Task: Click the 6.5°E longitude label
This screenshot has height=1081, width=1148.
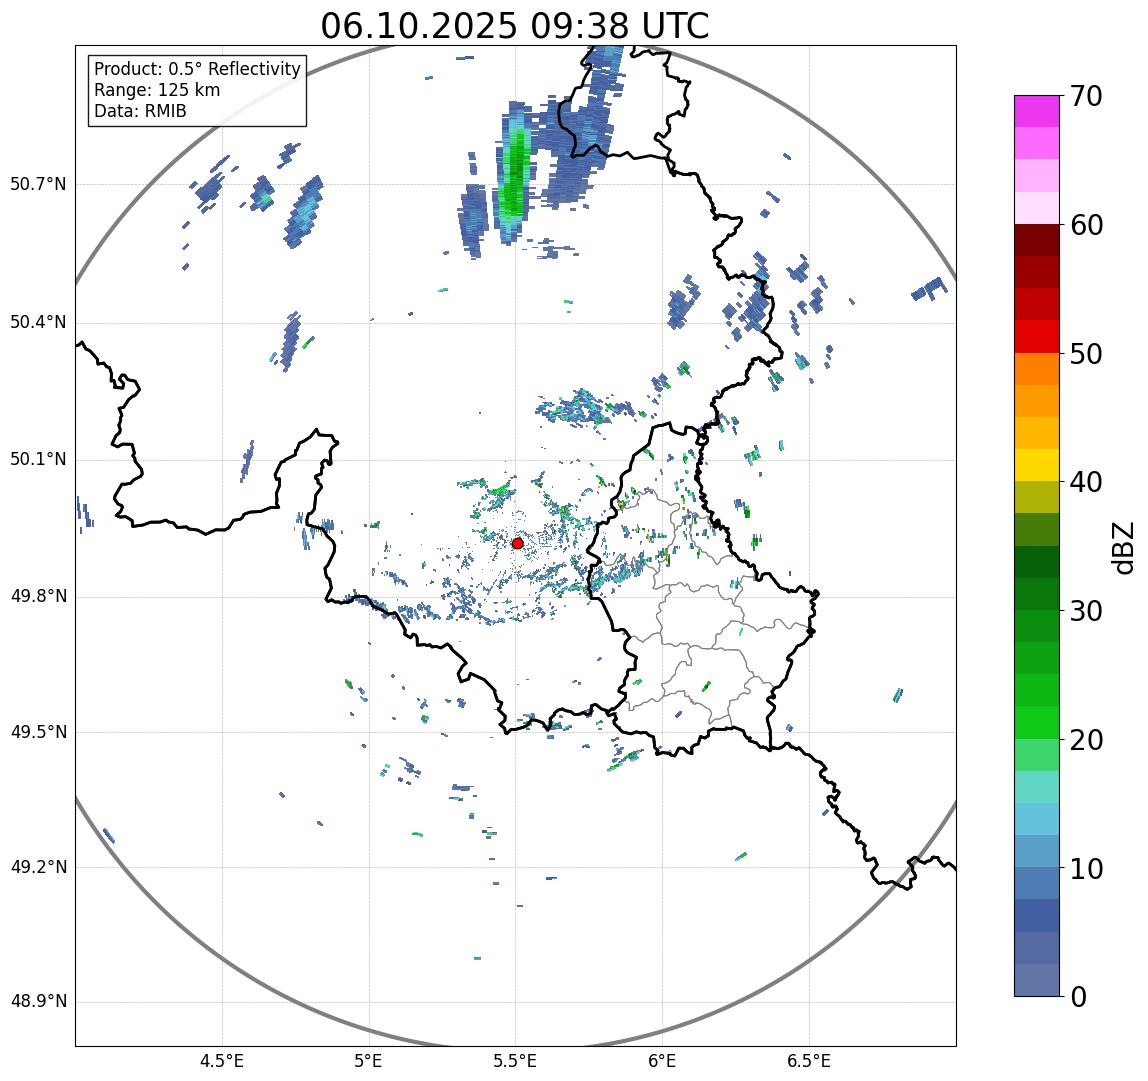Action: click(809, 1061)
